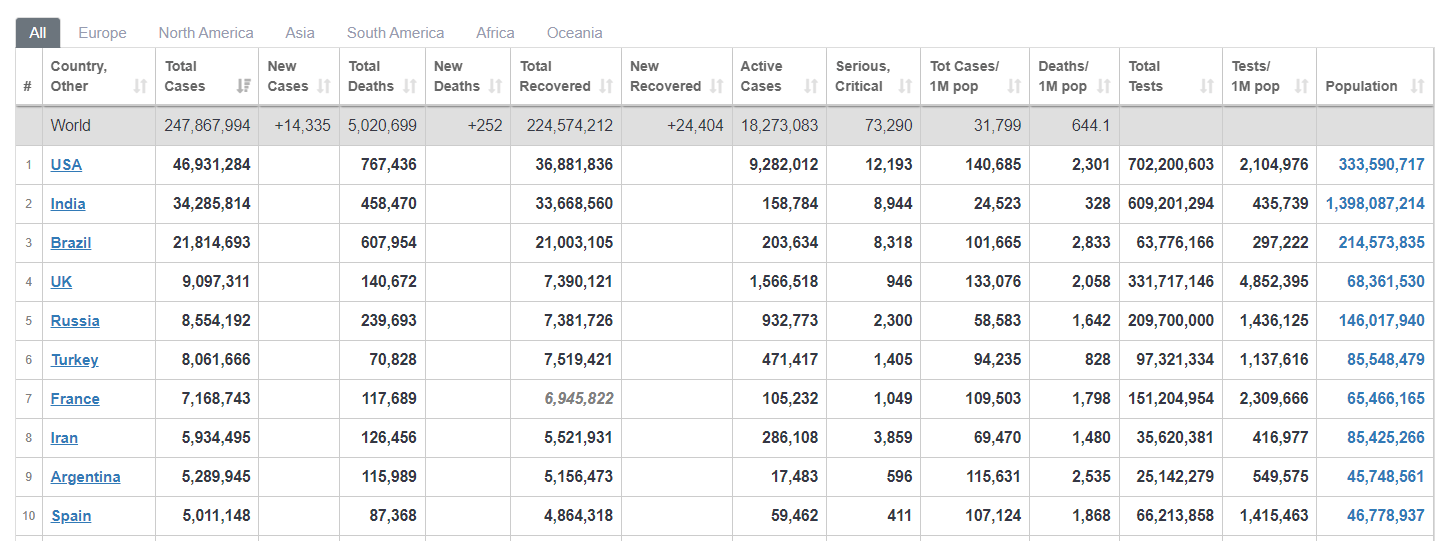1440x541 pixels.
Task: Select France total recovered 6,945,822
Action: [x=579, y=399]
